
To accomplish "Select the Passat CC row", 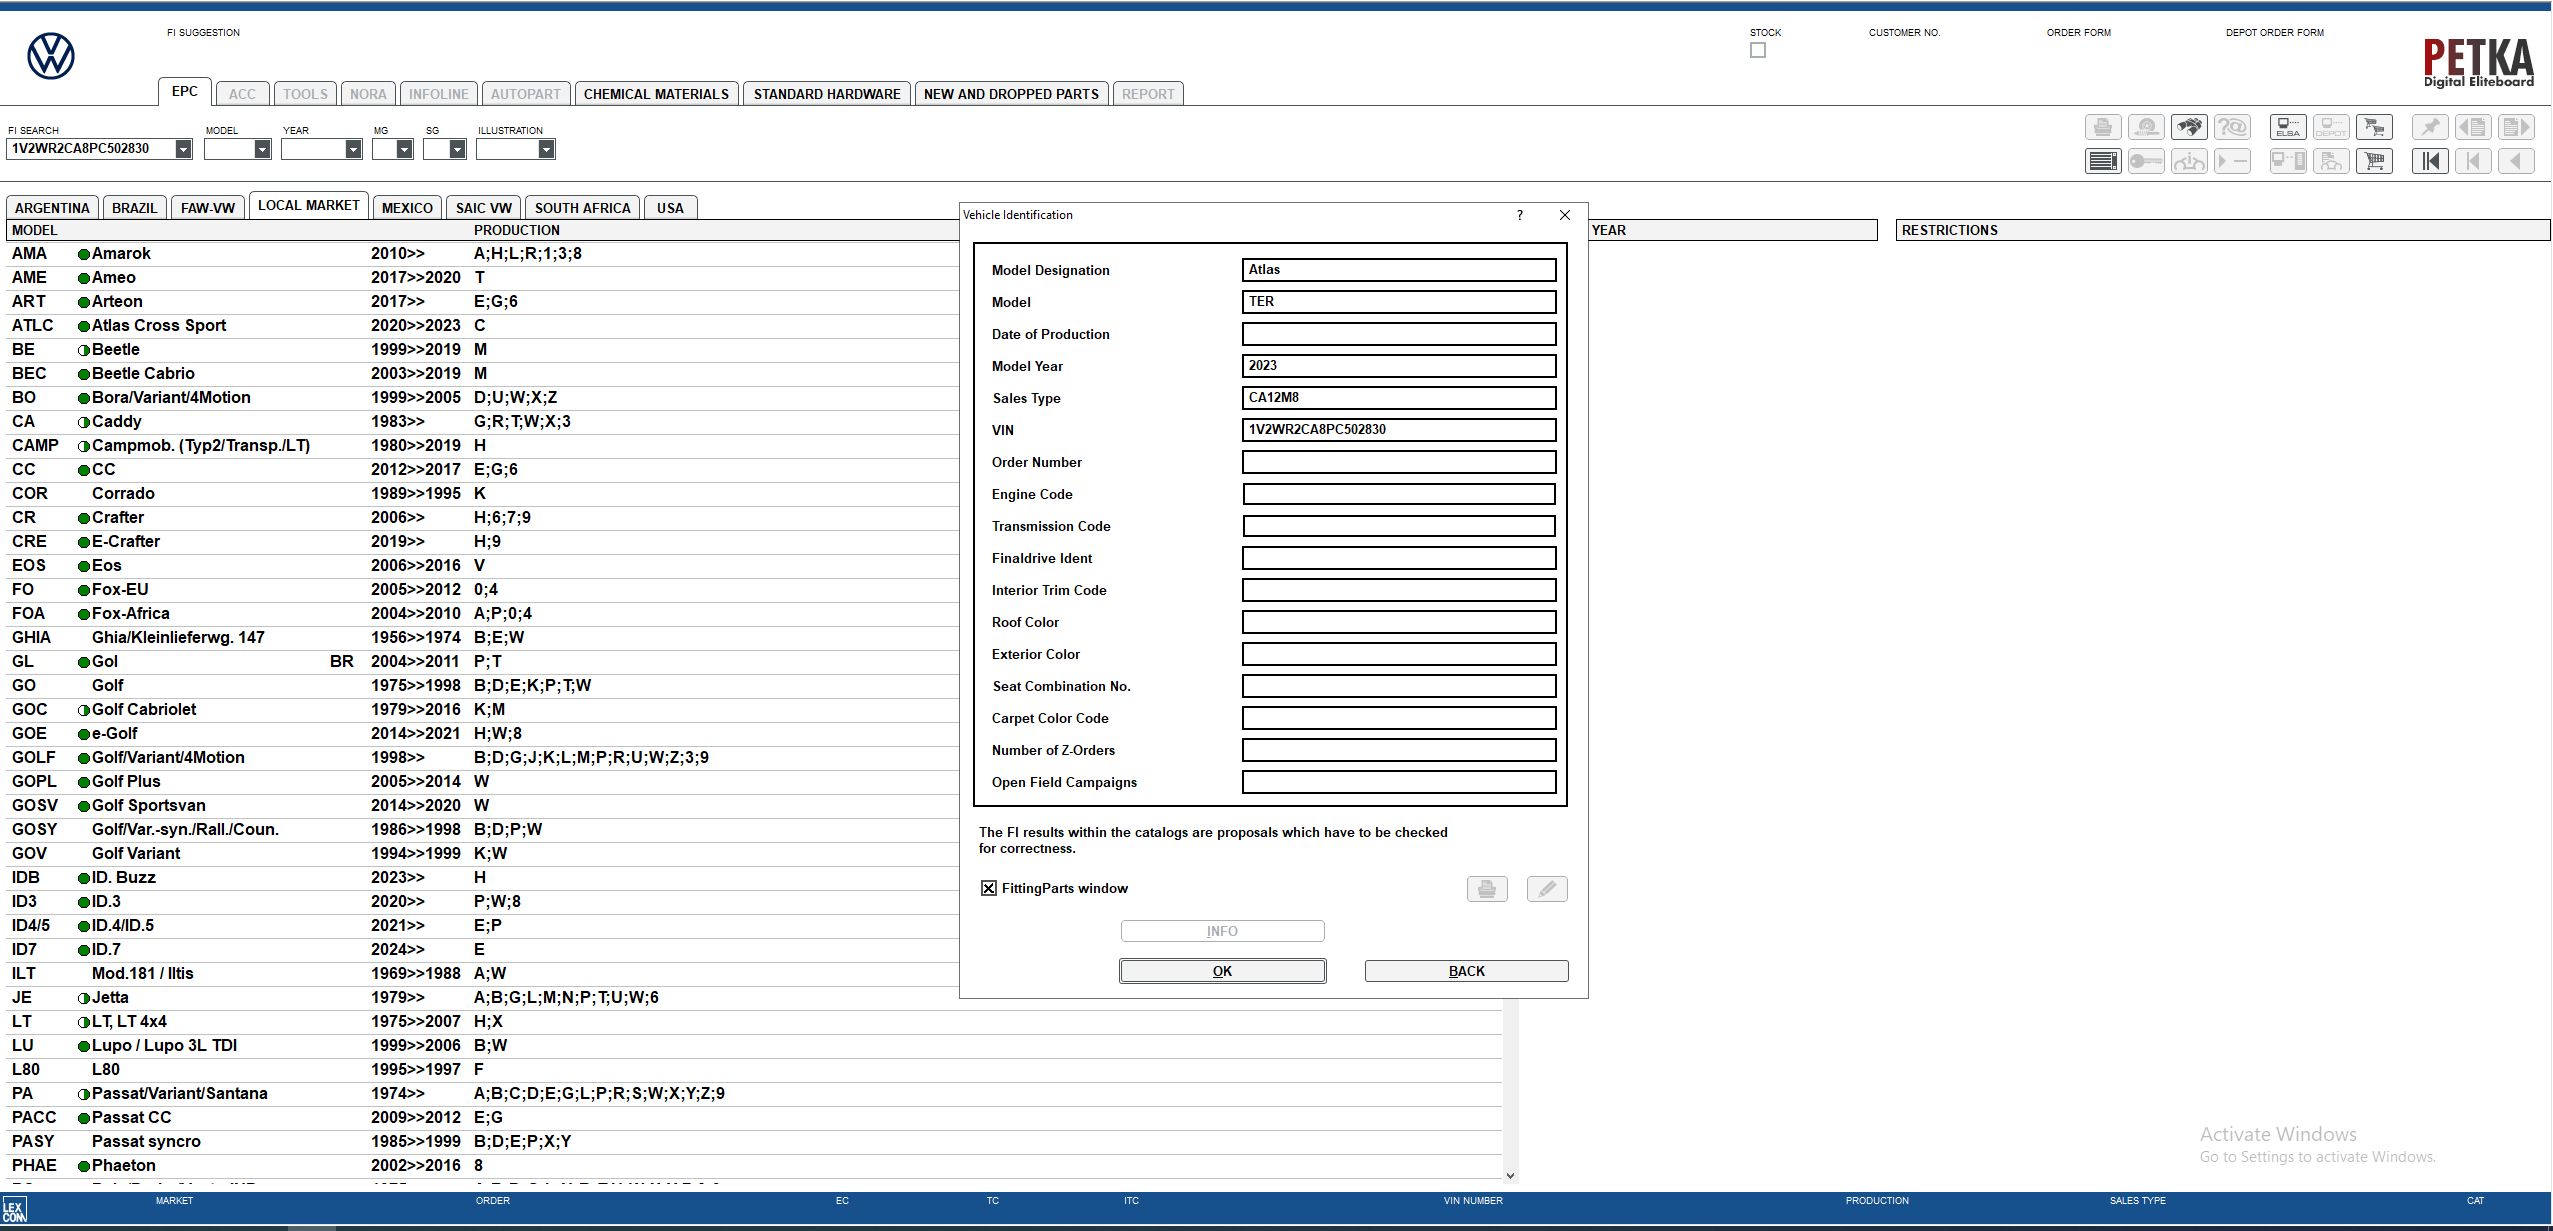I will click(x=755, y=1118).
